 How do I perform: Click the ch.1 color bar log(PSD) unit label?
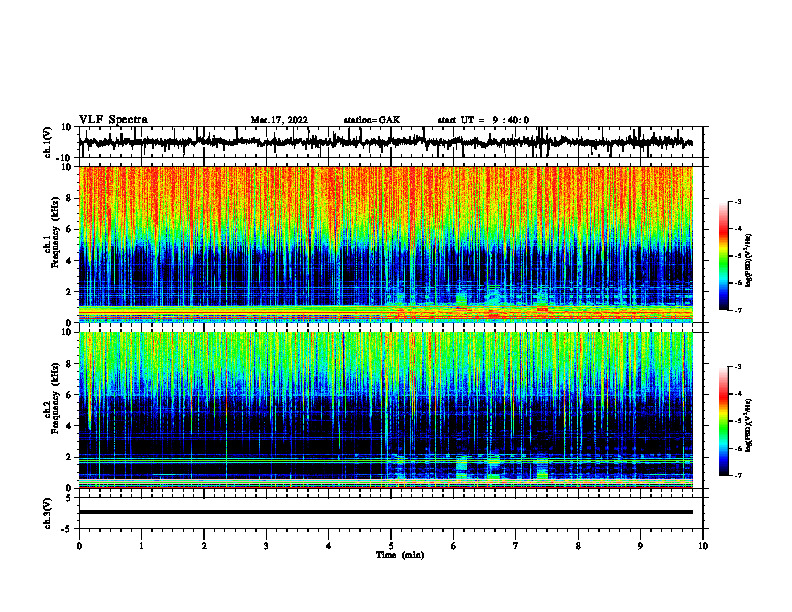749,261
